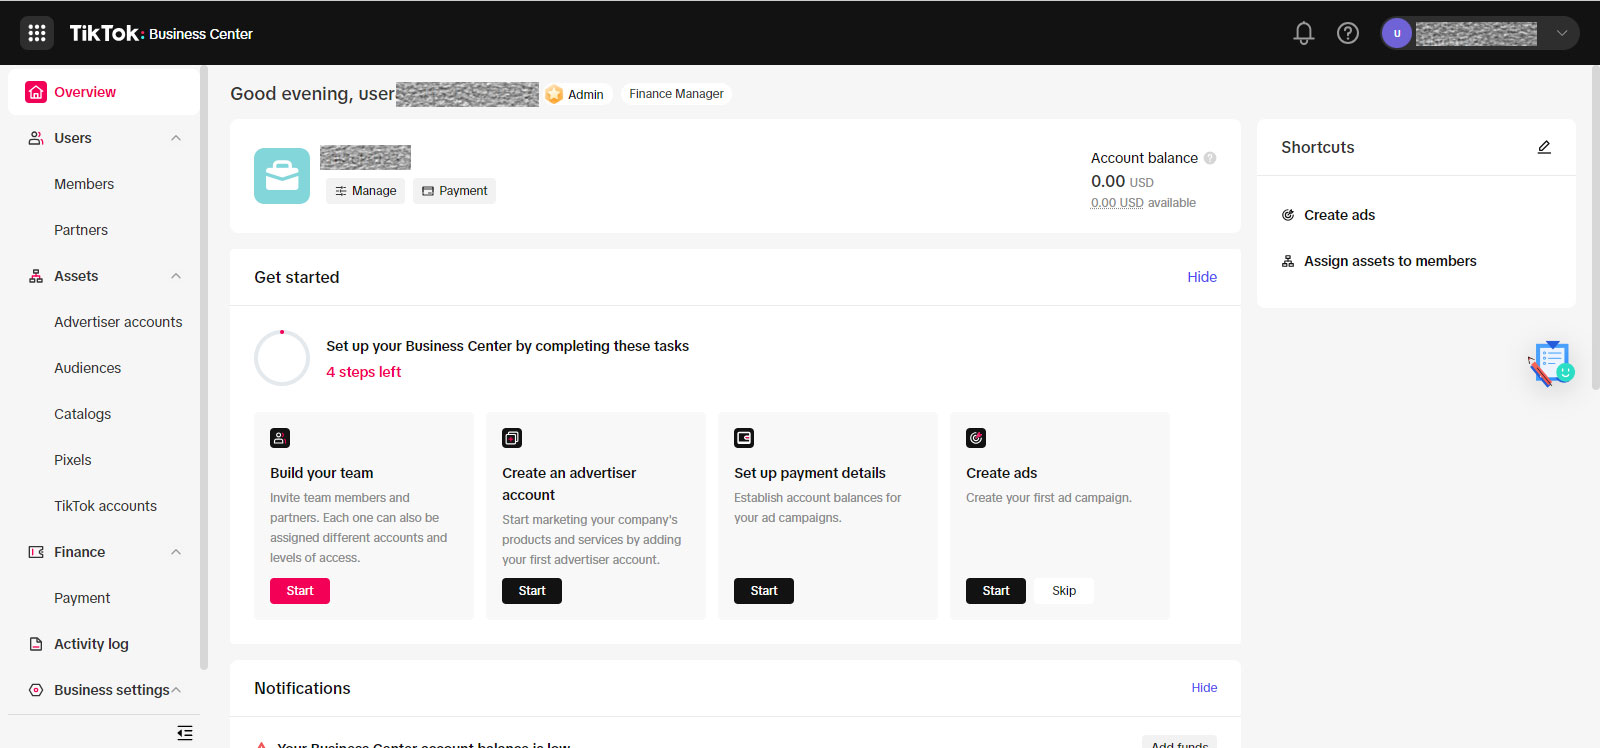This screenshot has width=1600, height=748.
Task: Click the Admin badge star icon
Action: click(554, 94)
